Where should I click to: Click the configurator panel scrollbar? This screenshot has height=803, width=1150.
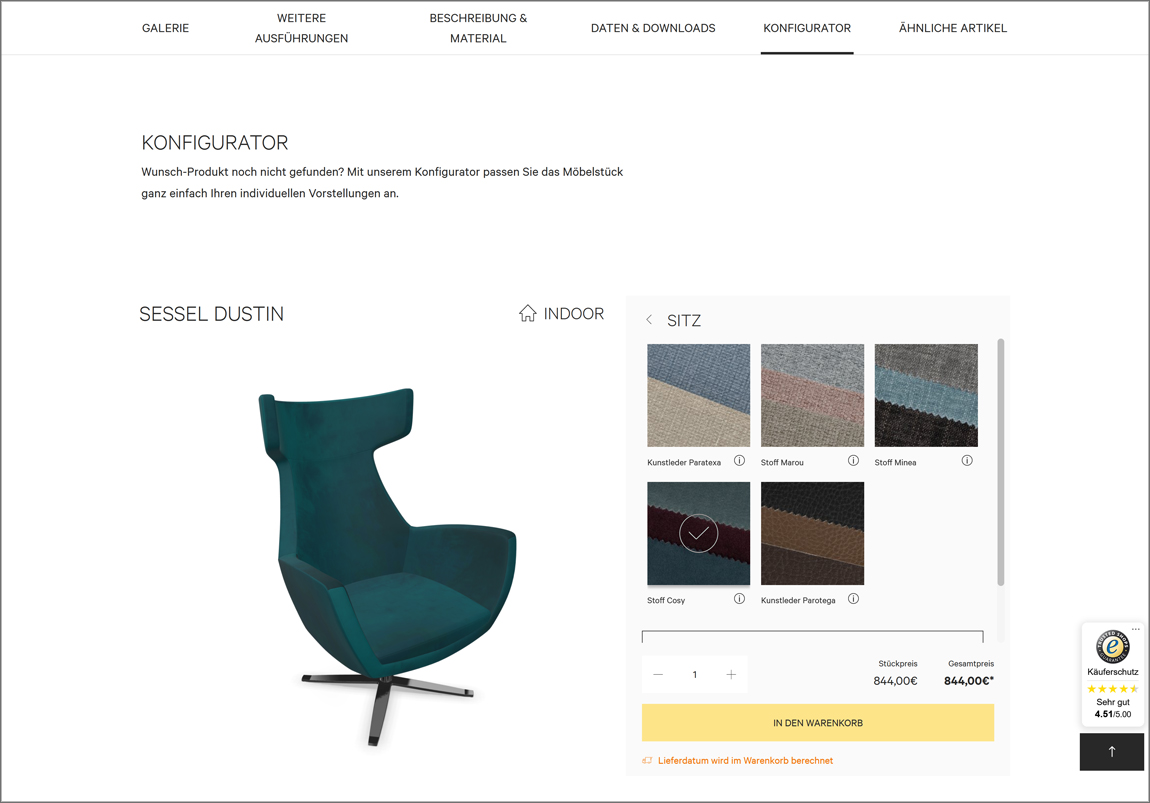tap(1000, 462)
